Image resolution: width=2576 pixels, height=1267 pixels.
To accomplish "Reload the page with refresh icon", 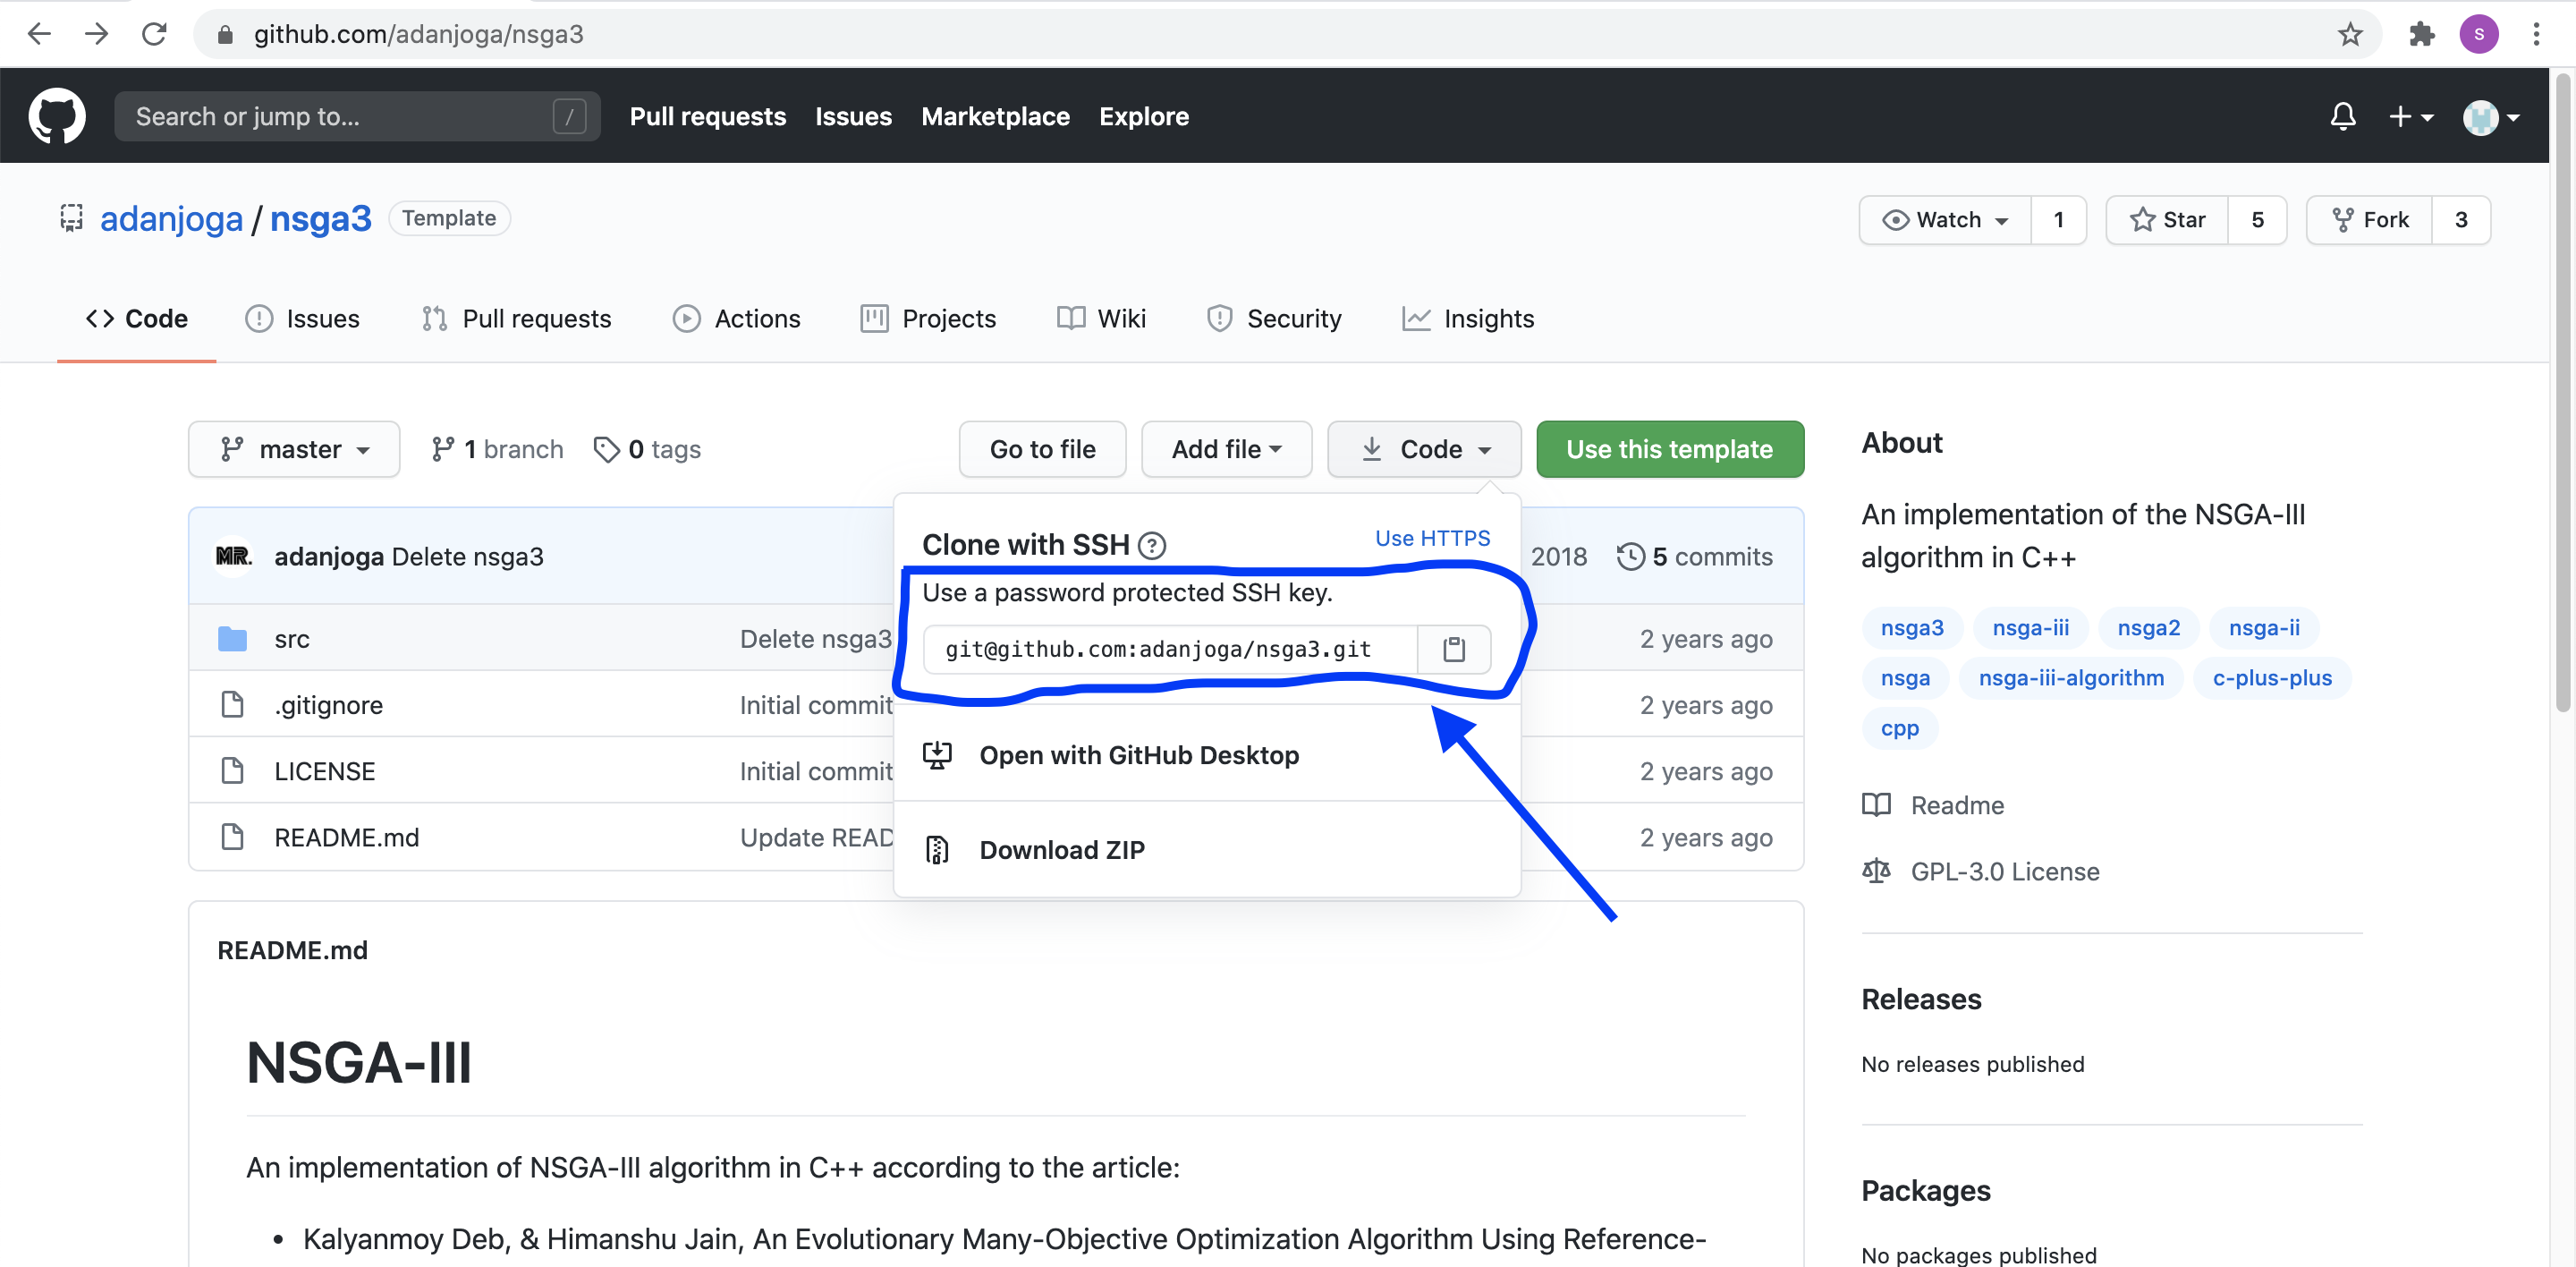I will coord(154,34).
